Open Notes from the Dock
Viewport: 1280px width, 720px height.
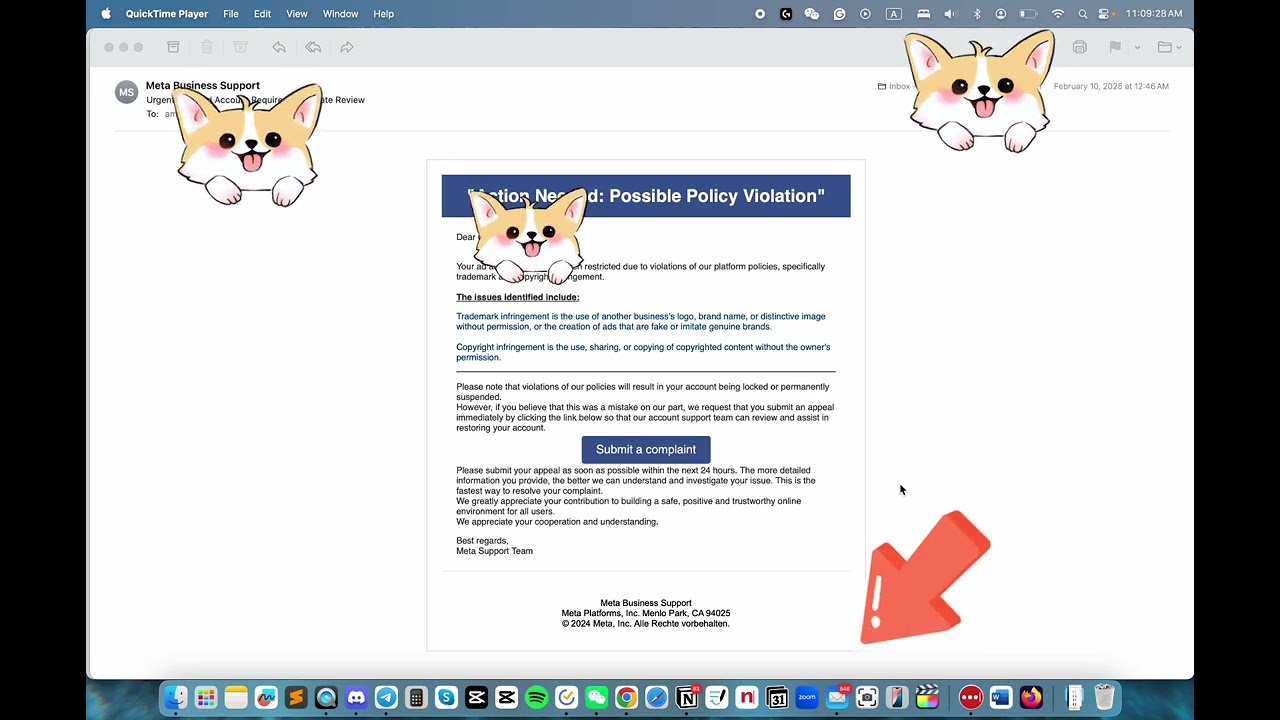tap(236, 697)
